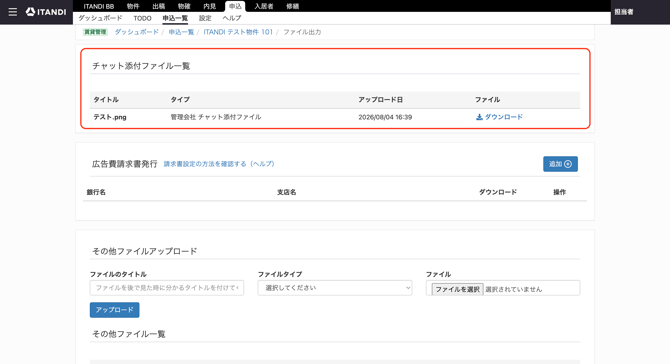Open 請求書設定の方法を確認する help link
Screen dimensions: 670x364
coord(219,164)
